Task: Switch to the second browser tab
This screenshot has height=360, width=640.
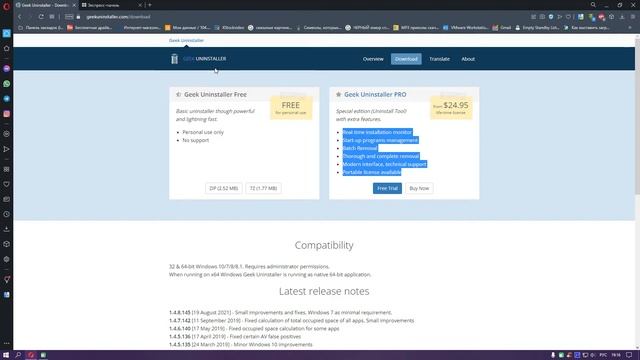Action: (x=110, y=5)
